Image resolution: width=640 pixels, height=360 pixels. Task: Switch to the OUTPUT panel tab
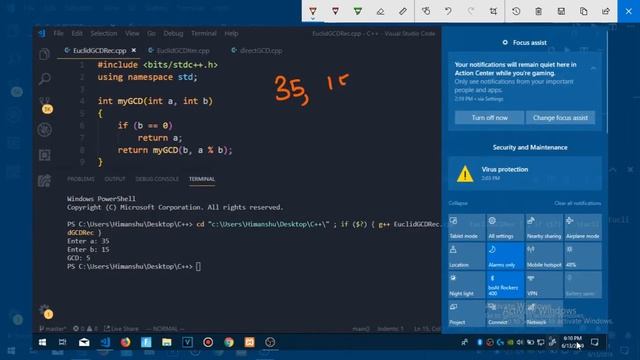tap(115, 179)
